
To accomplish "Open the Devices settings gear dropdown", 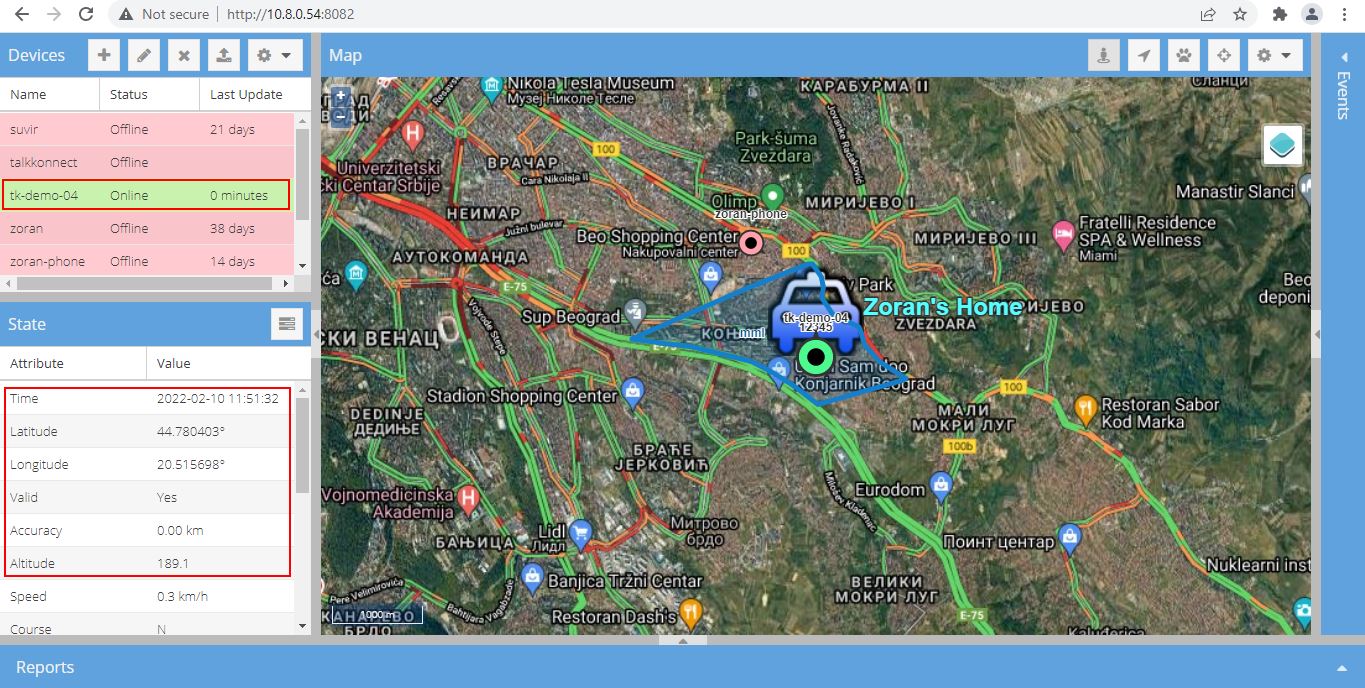I will click(x=274, y=56).
